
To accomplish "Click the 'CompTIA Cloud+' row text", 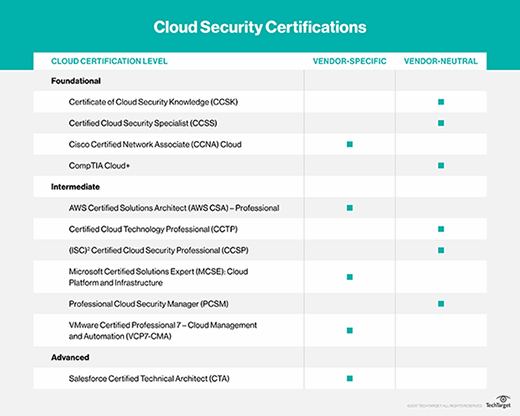I will [99, 166].
